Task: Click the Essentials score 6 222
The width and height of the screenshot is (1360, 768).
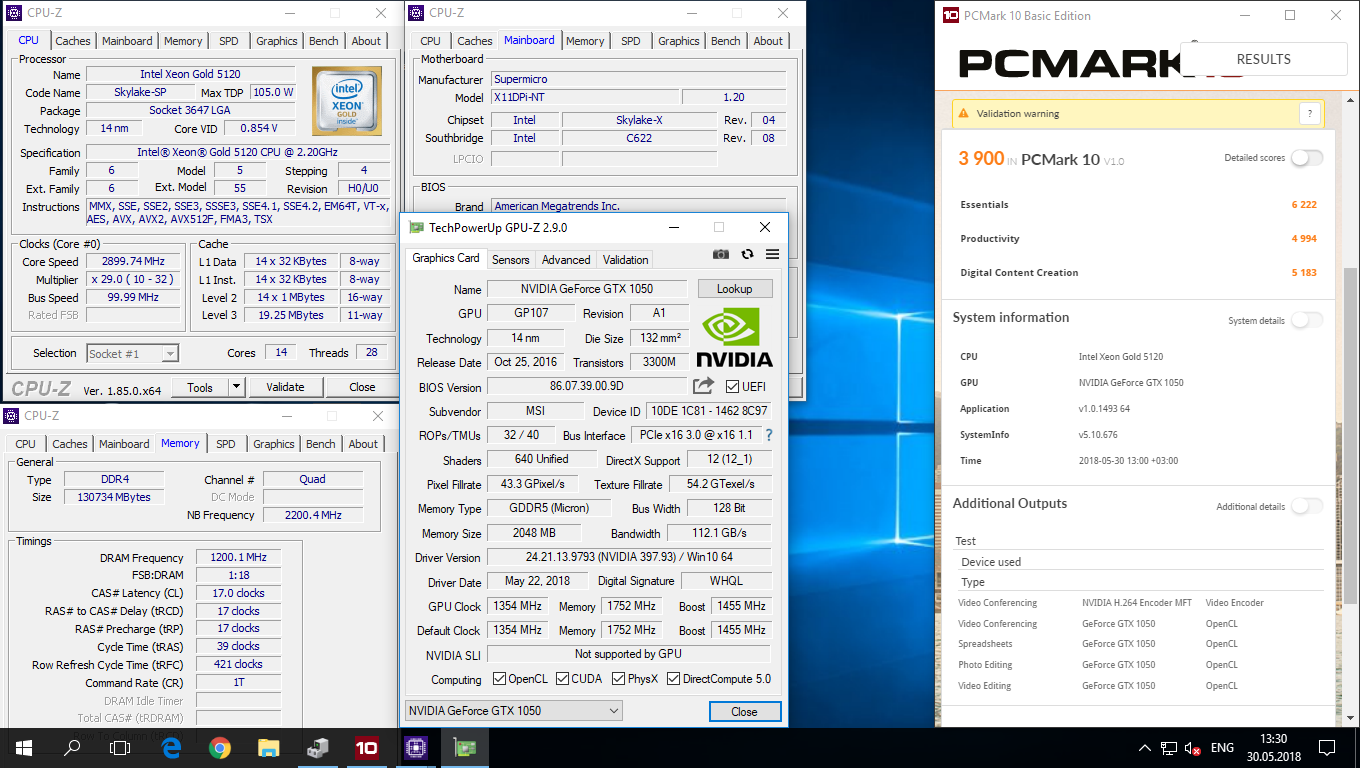Action: (x=1304, y=205)
